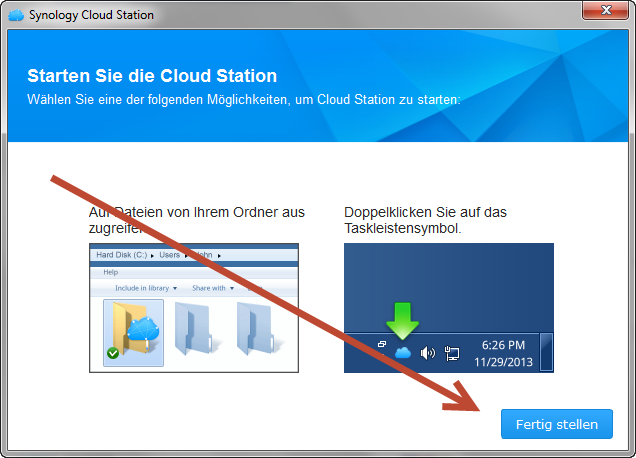Open the 'Include in library' dropdown
The image size is (636, 458).
pyautogui.click(x=146, y=288)
